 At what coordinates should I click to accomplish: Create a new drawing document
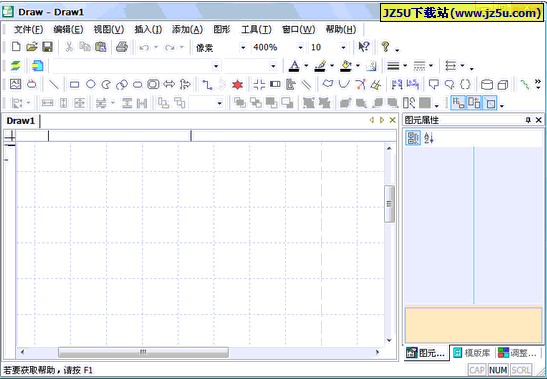(16, 47)
